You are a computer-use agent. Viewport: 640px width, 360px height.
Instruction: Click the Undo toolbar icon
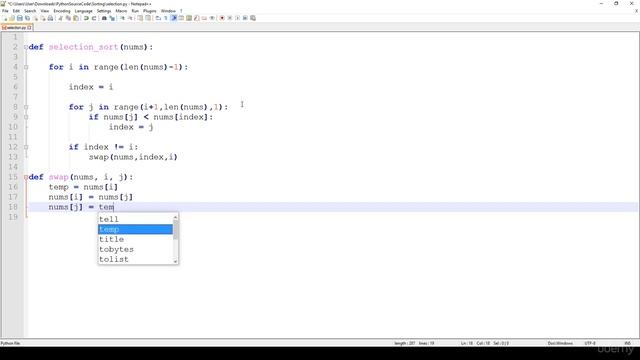[86, 18]
